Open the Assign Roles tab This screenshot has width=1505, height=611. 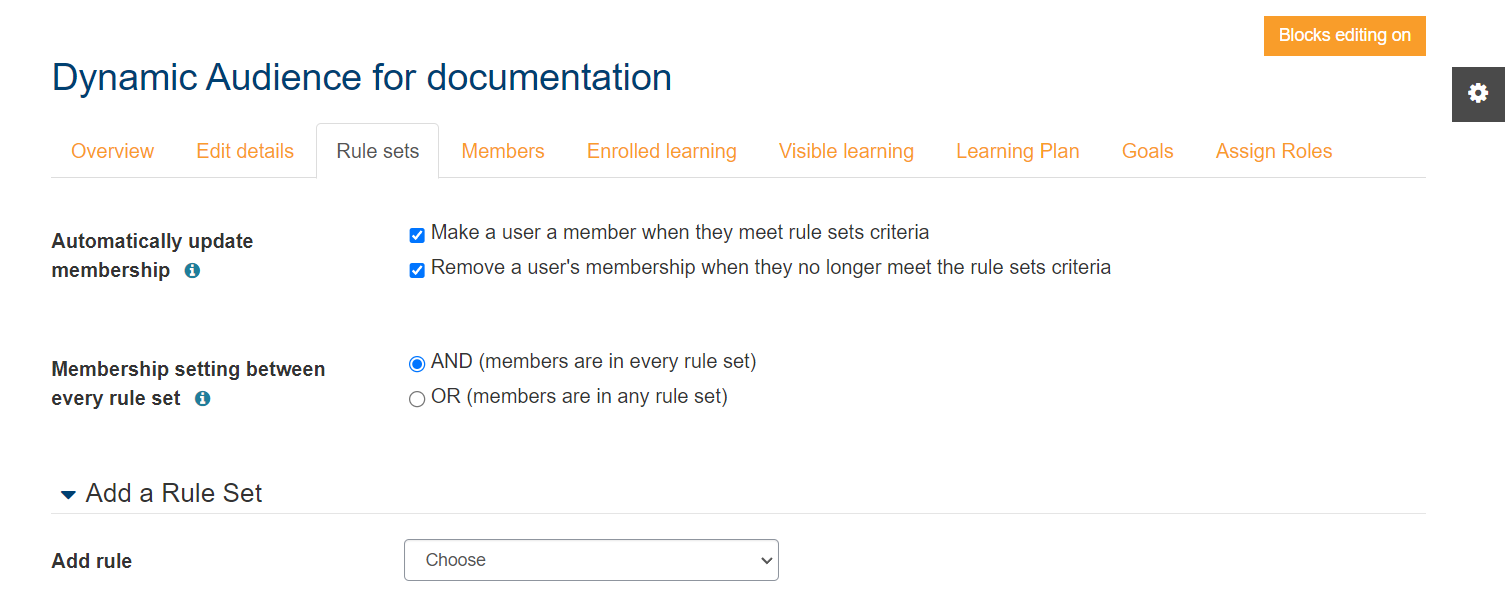[x=1273, y=150]
